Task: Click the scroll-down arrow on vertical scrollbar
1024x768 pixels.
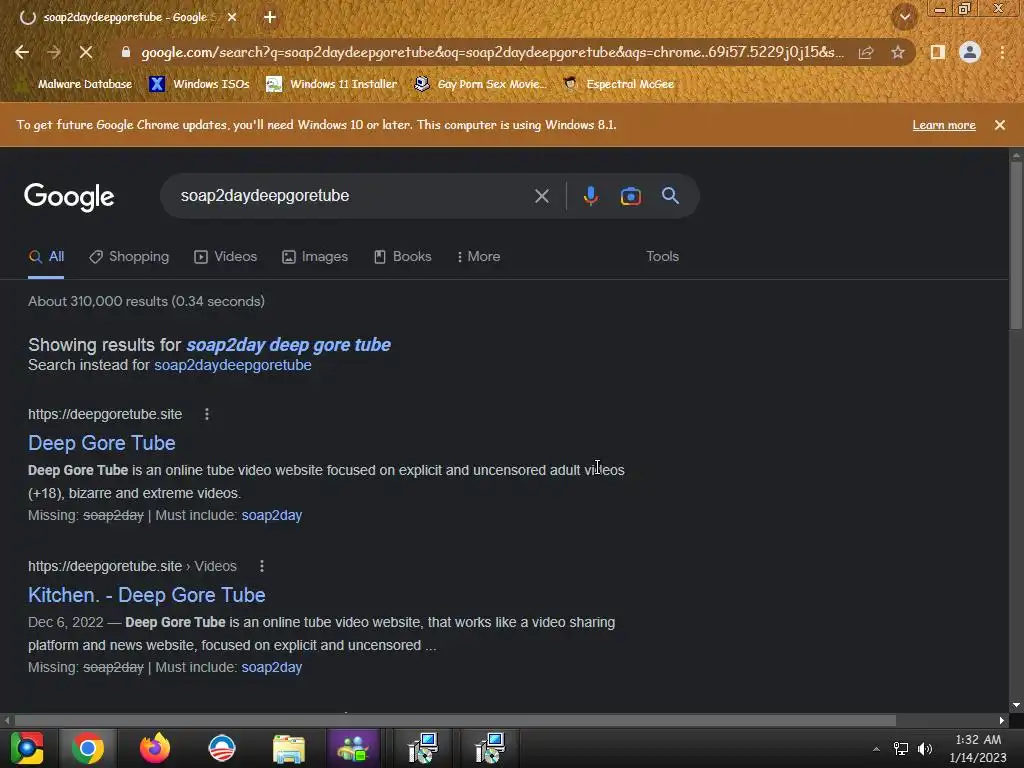Action: tap(1016, 705)
